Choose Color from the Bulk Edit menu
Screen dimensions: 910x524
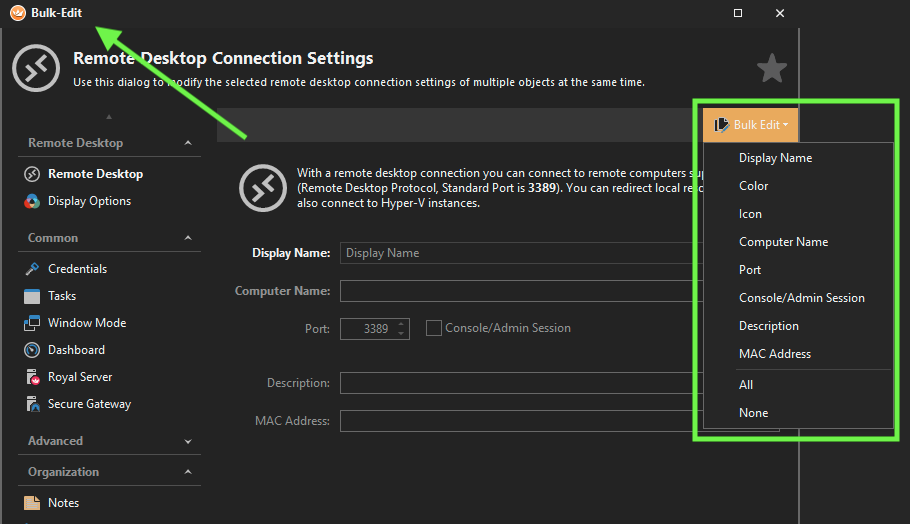click(754, 186)
